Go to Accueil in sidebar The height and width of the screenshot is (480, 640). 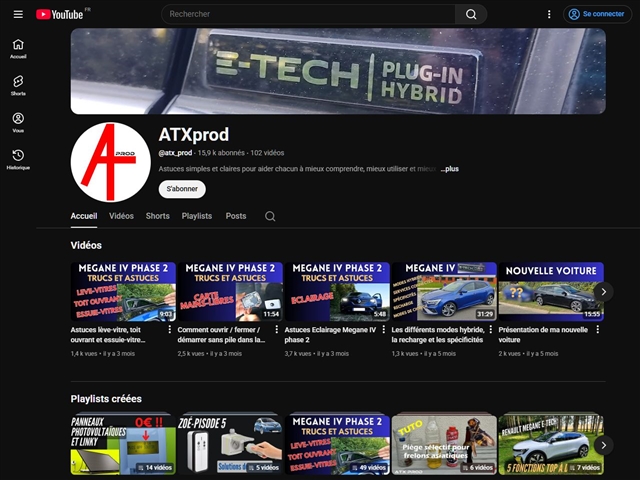[18, 48]
